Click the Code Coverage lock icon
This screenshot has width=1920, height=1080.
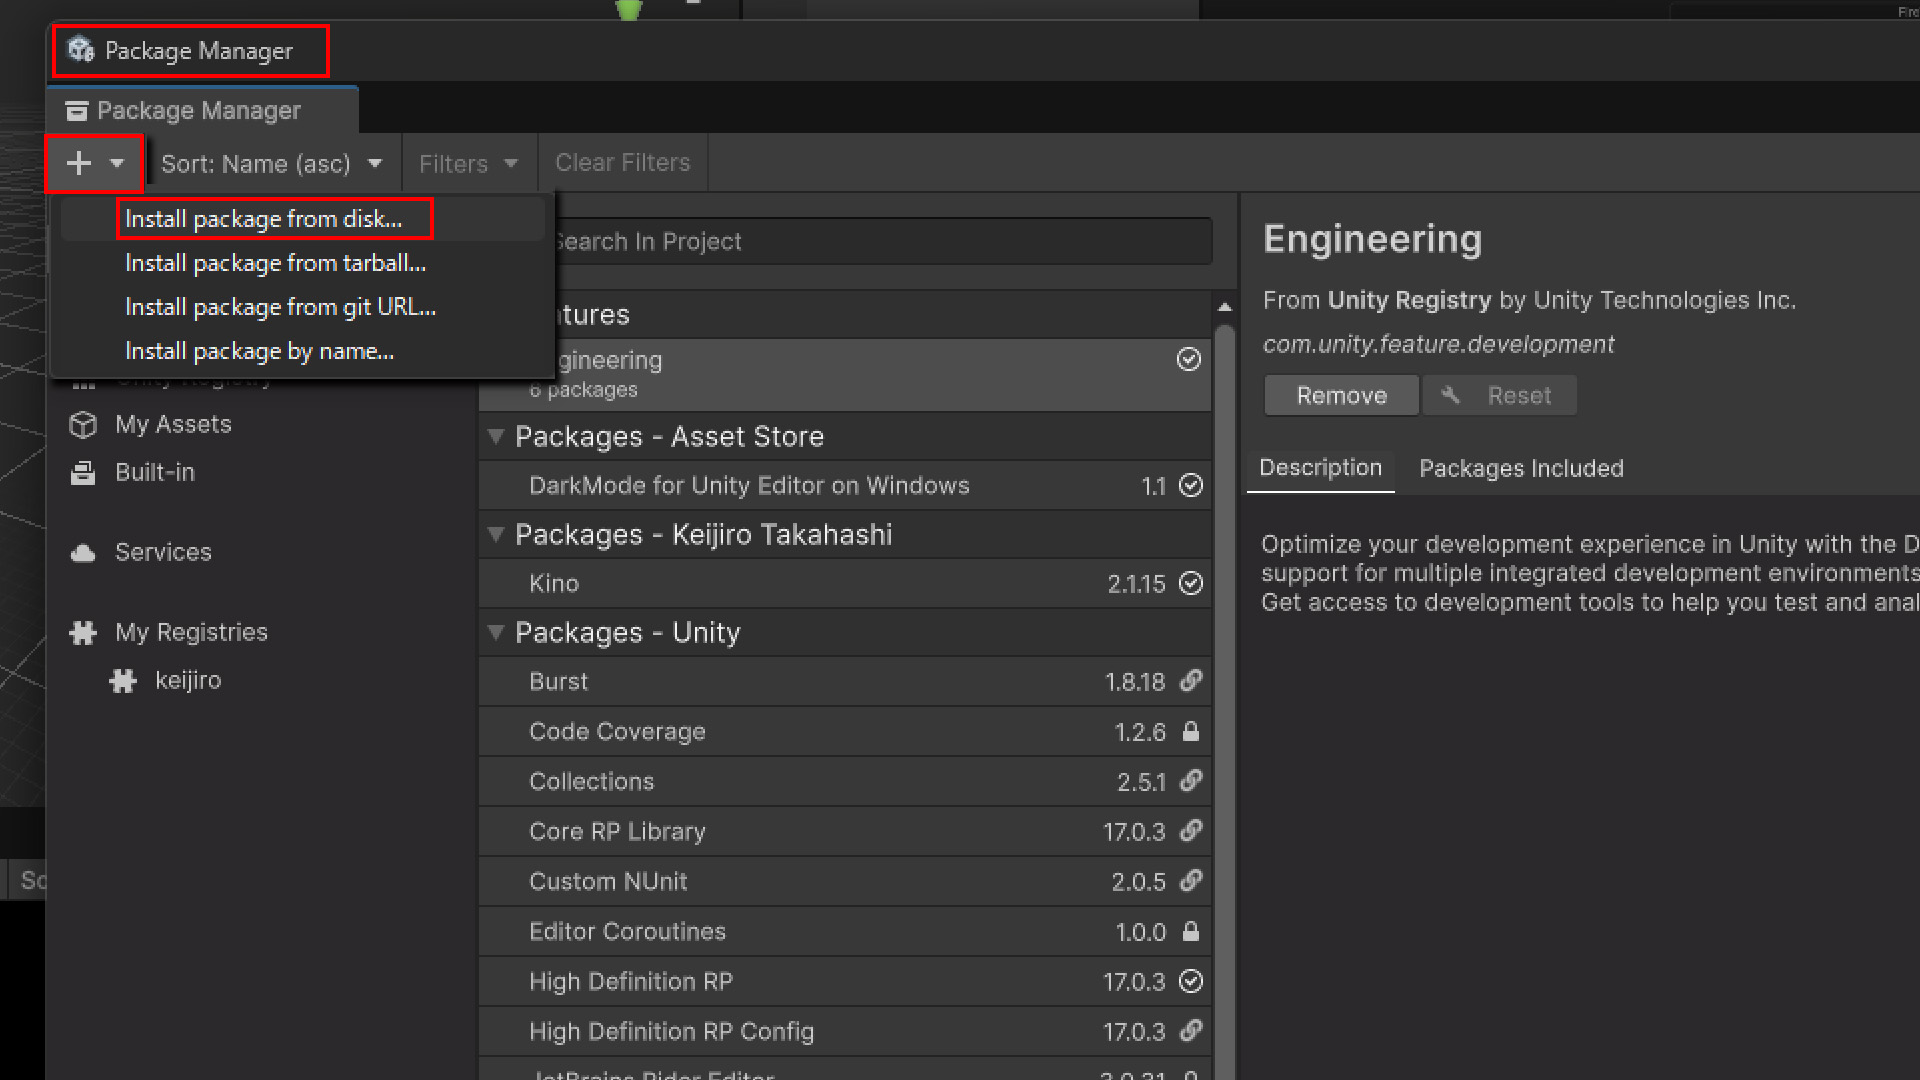tap(1190, 732)
